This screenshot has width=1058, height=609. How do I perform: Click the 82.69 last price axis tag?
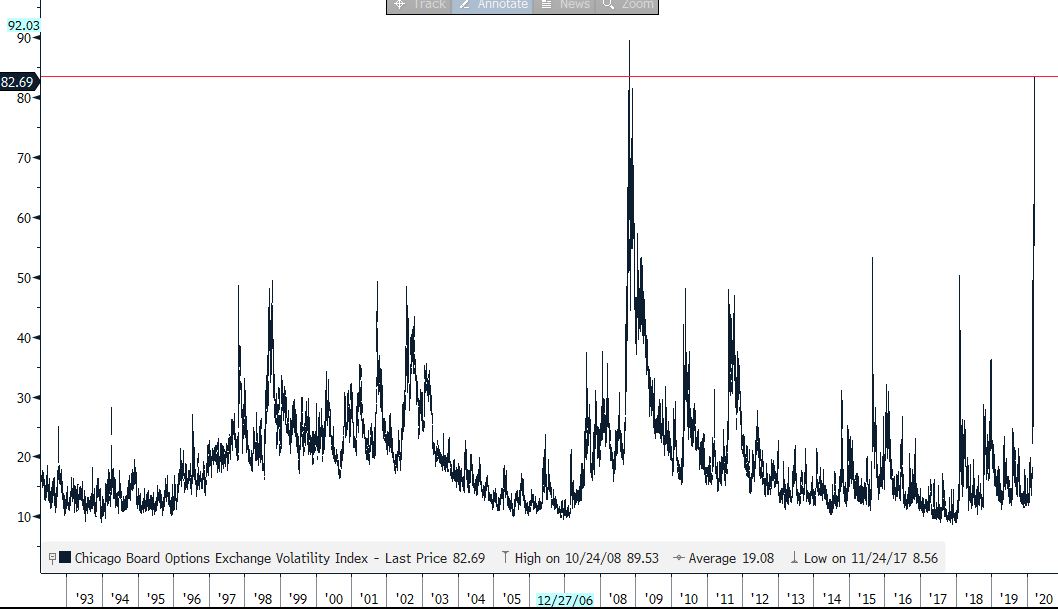click(x=18, y=82)
